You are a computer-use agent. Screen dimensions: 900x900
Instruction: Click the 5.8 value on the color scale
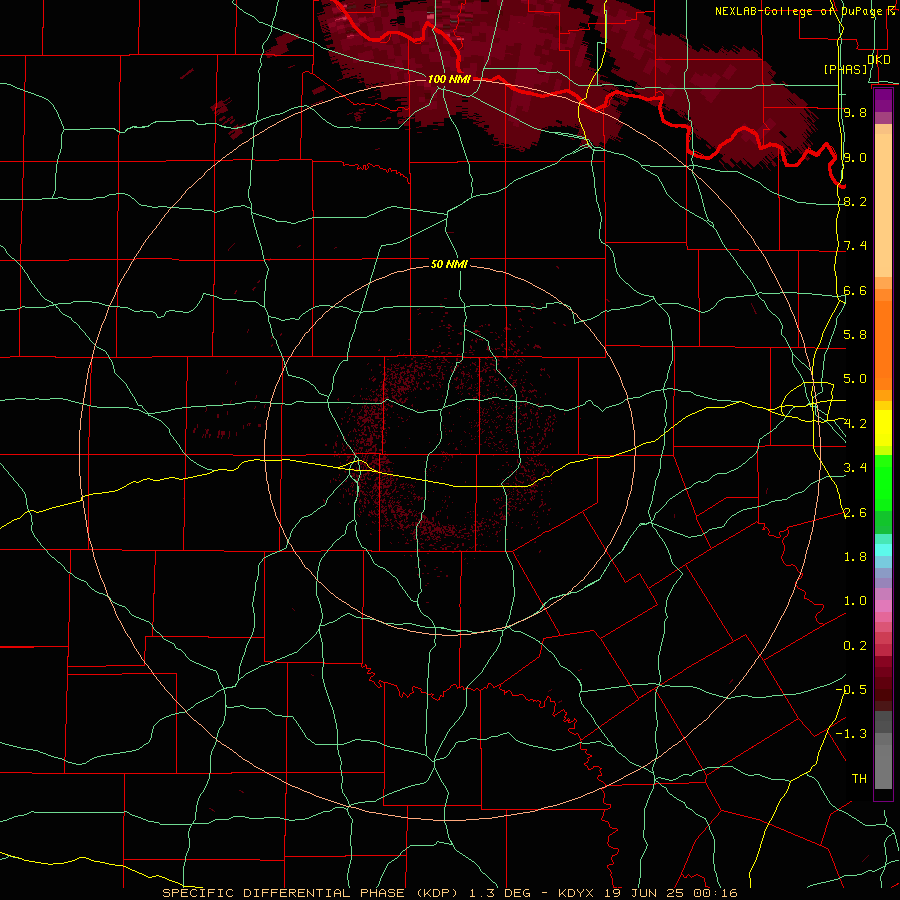(855, 335)
